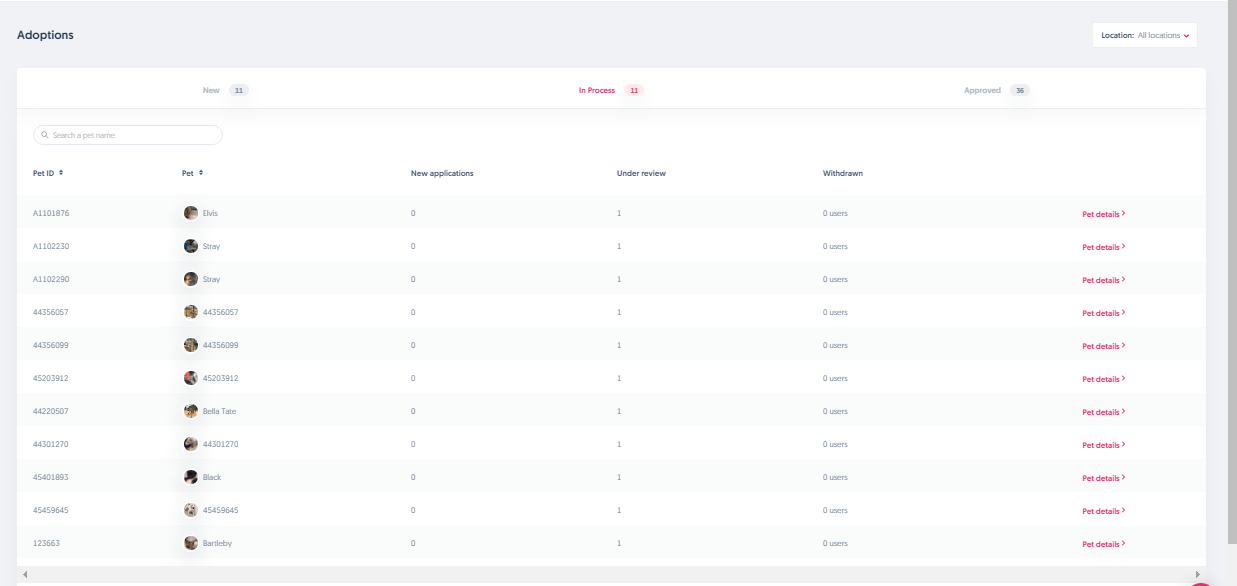Switch to the Approved tab
1237x586 pixels.
tap(982, 90)
